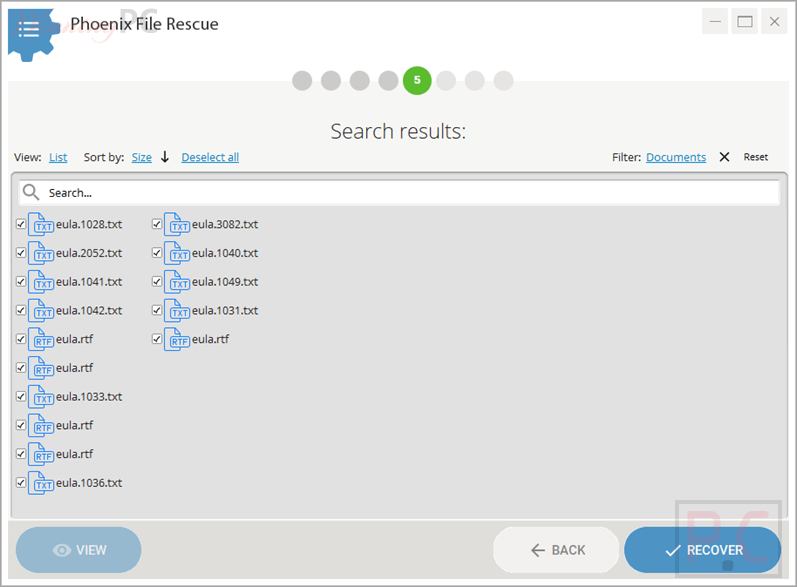The image size is (797, 587).
Task: Uncheck the eula.2052.txt checkbox
Action: pos(21,253)
